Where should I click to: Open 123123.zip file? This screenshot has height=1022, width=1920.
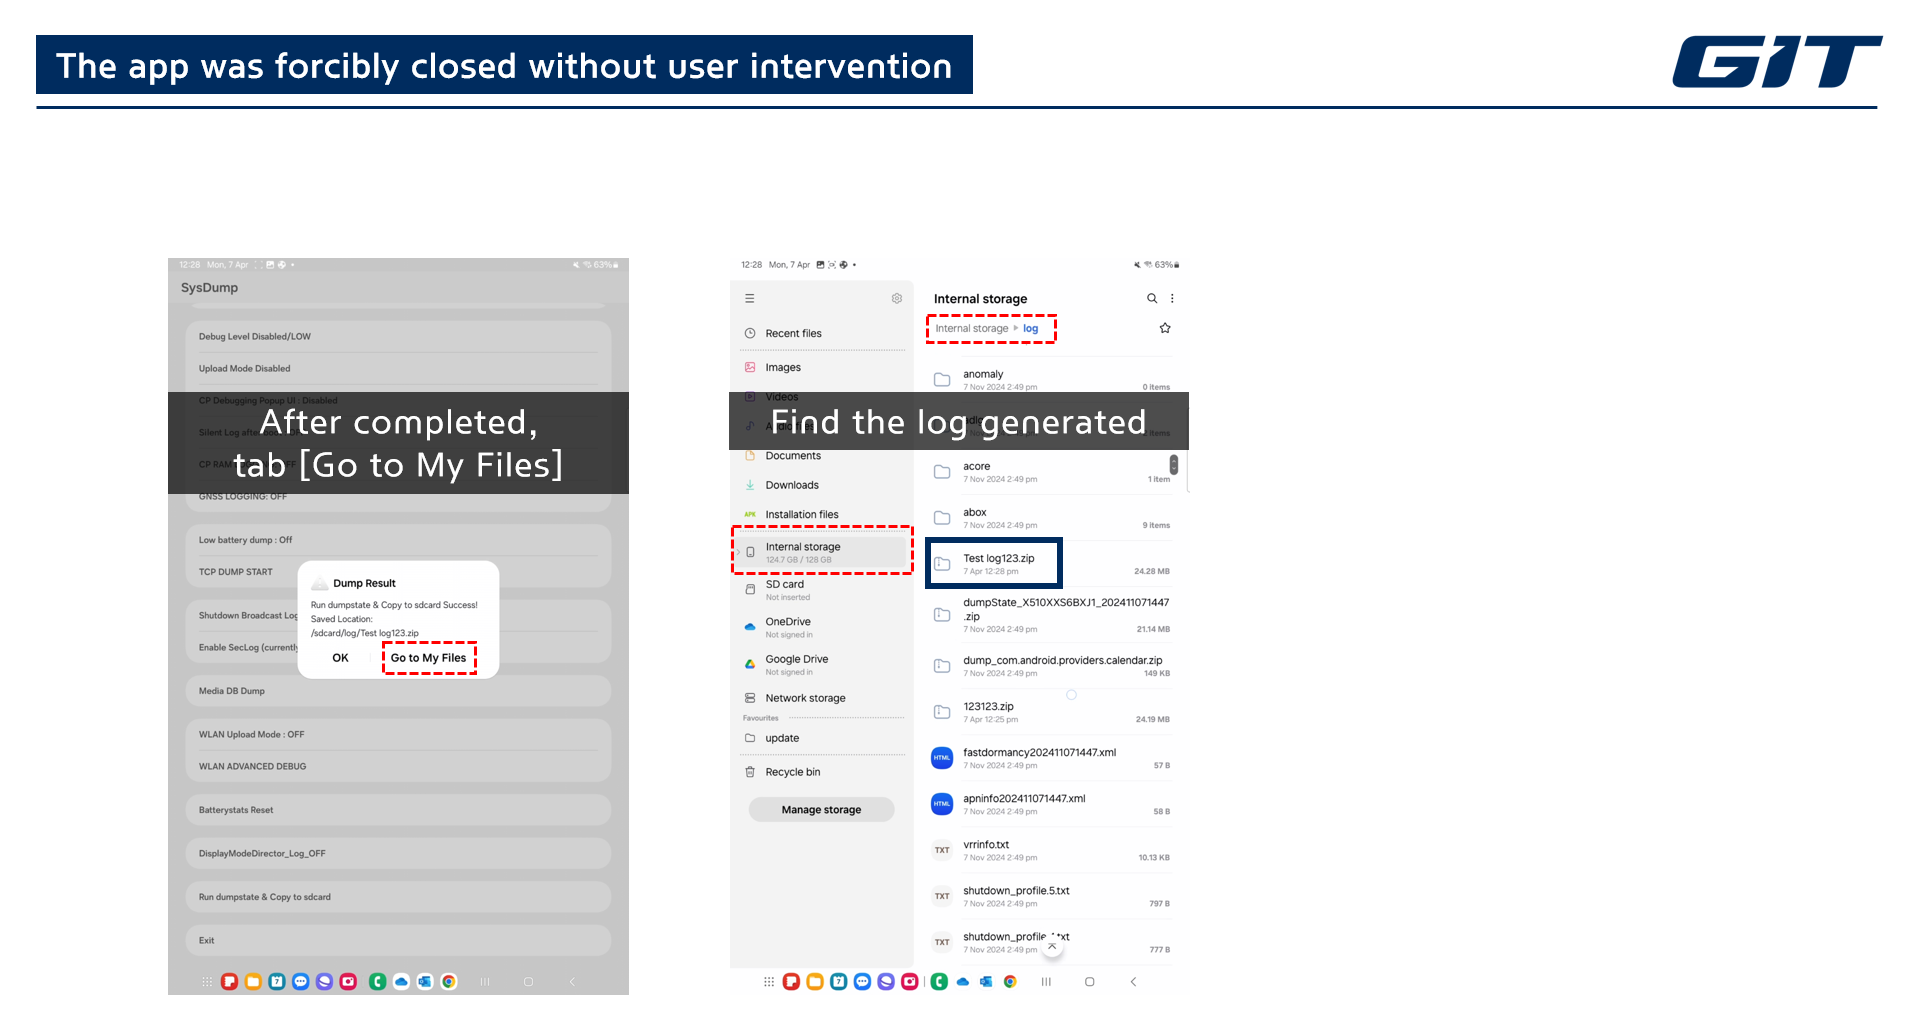[x=1050, y=712]
